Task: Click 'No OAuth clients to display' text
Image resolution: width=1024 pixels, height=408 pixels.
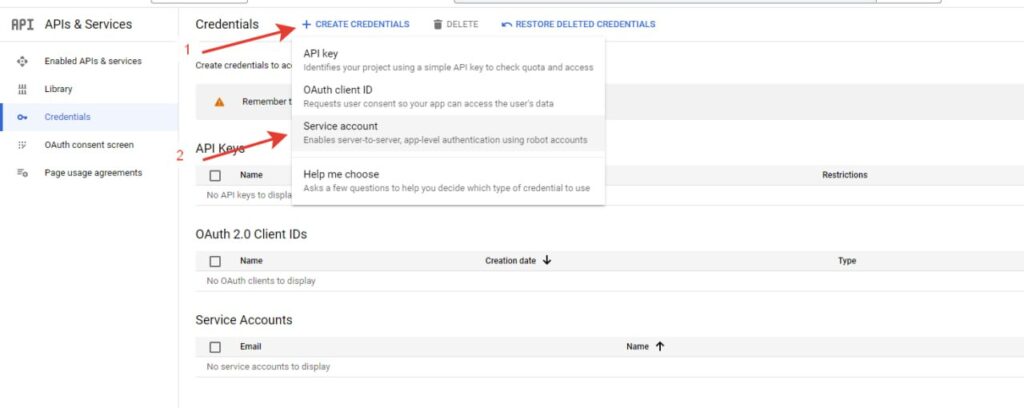Action: (x=261, y=281)
